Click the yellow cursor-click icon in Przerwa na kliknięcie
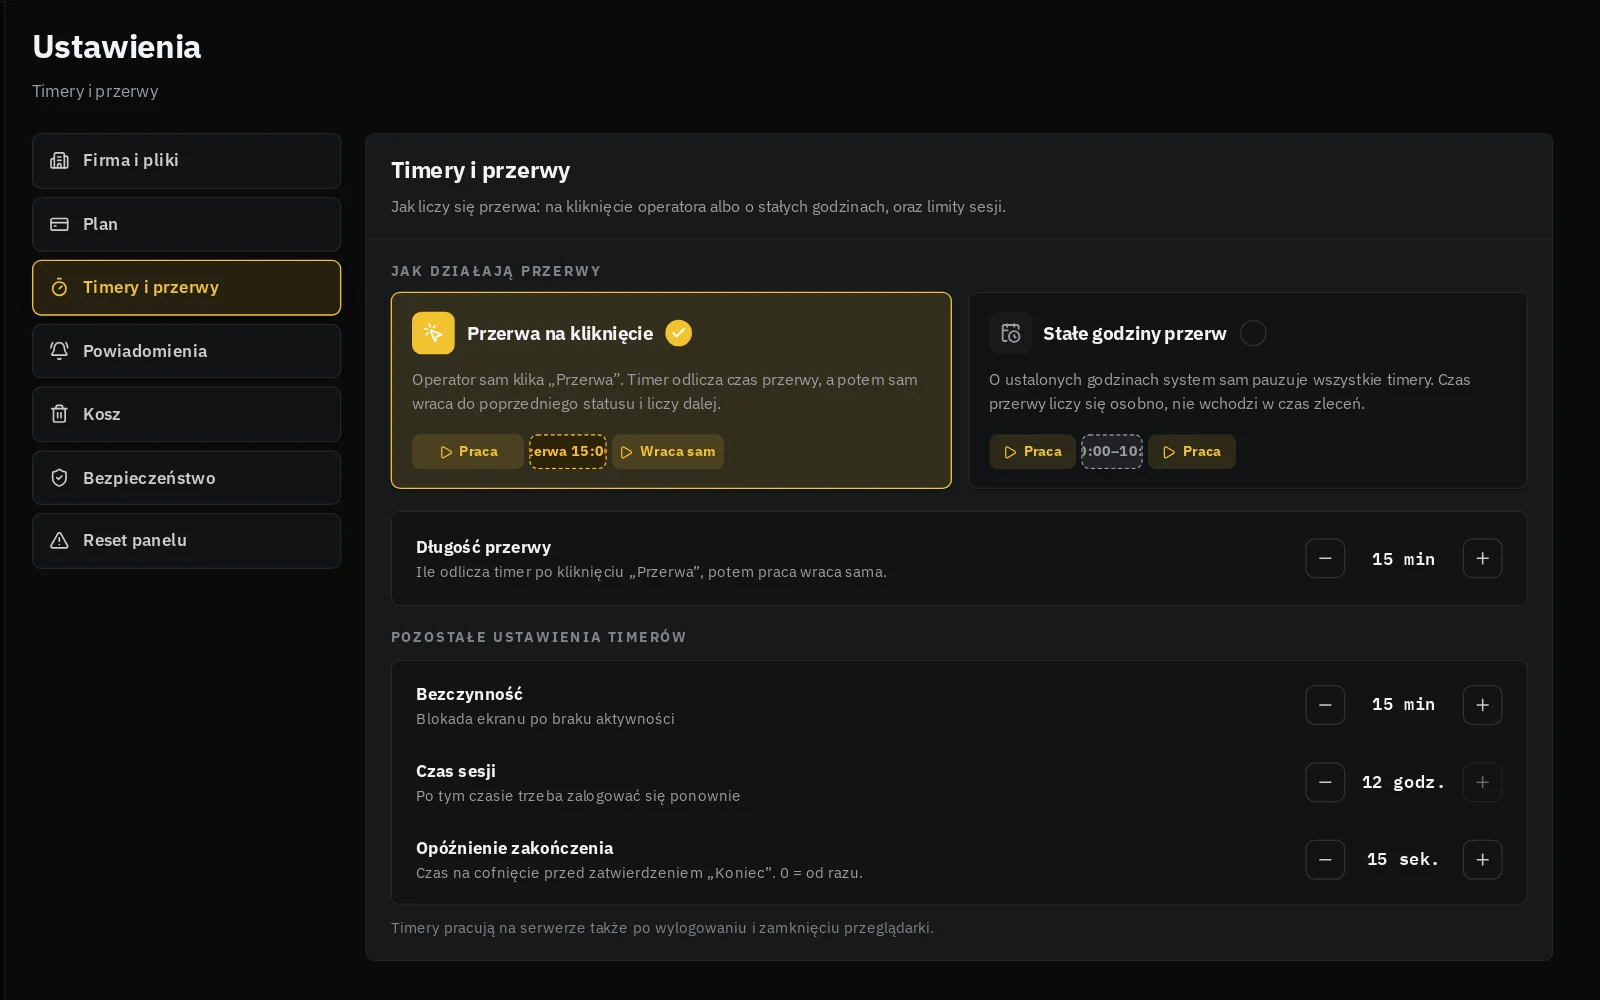Image resolution: width=1600 pixels, height=1000 pixels. tap(433, 333)
